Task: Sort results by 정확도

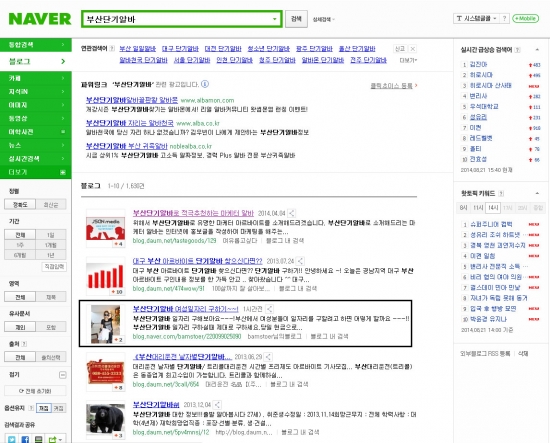Action: tap(20, 204)
